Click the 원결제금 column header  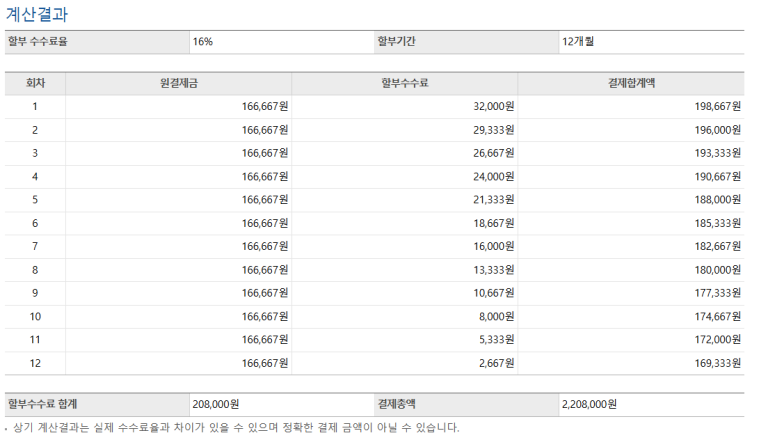pyautogui.click(x=178, y=83)
